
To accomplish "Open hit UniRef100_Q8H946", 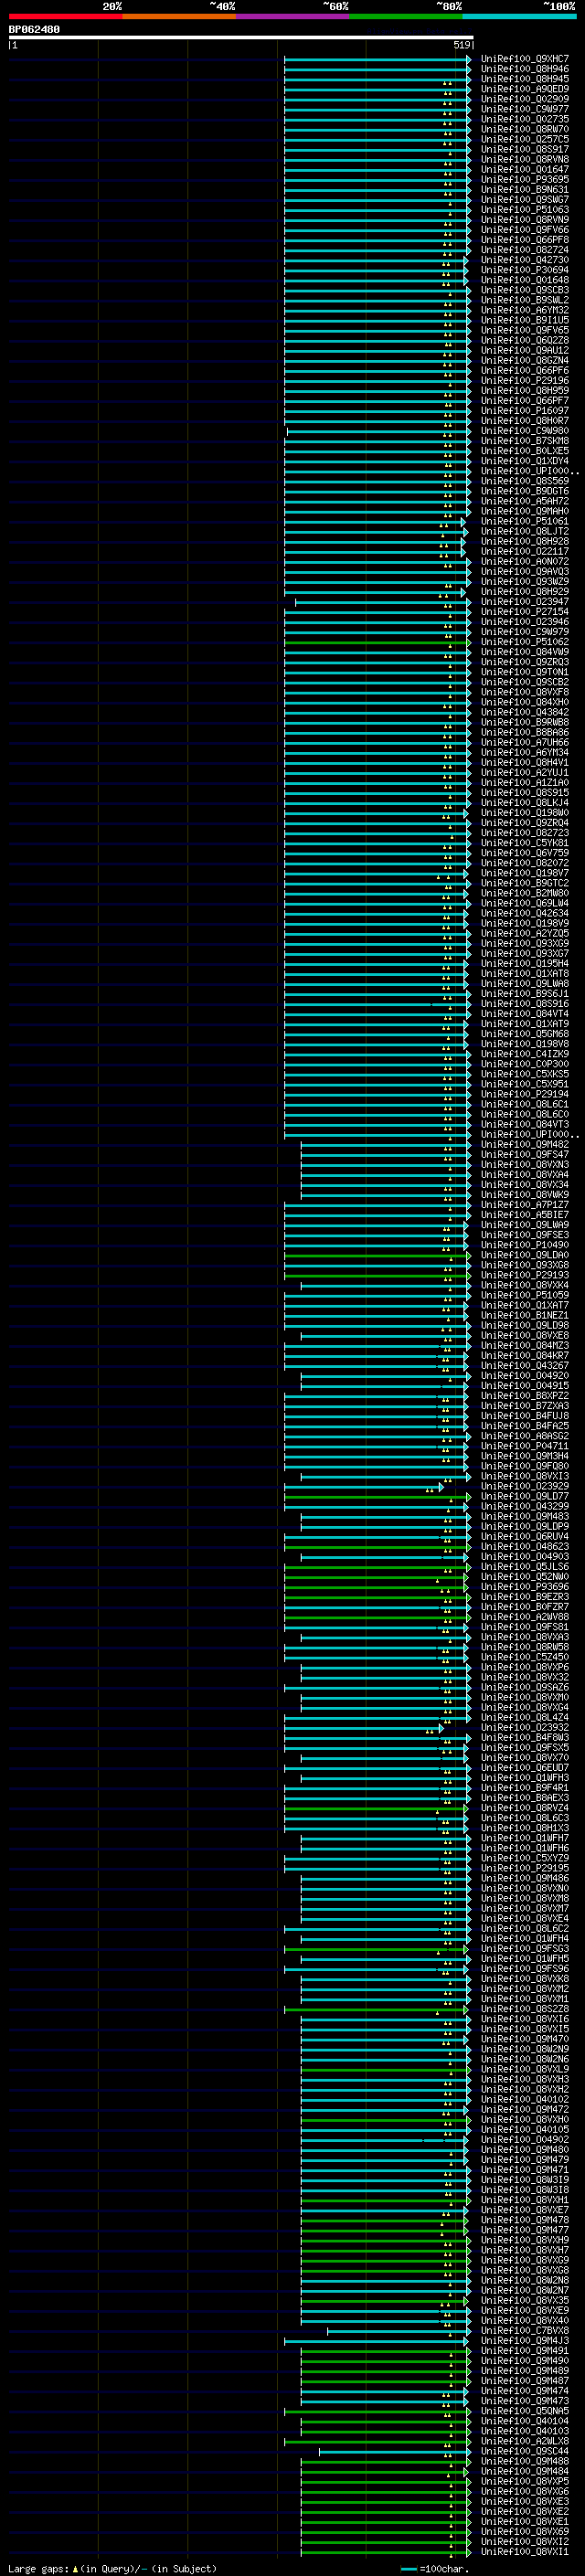I will pos(525,69).
